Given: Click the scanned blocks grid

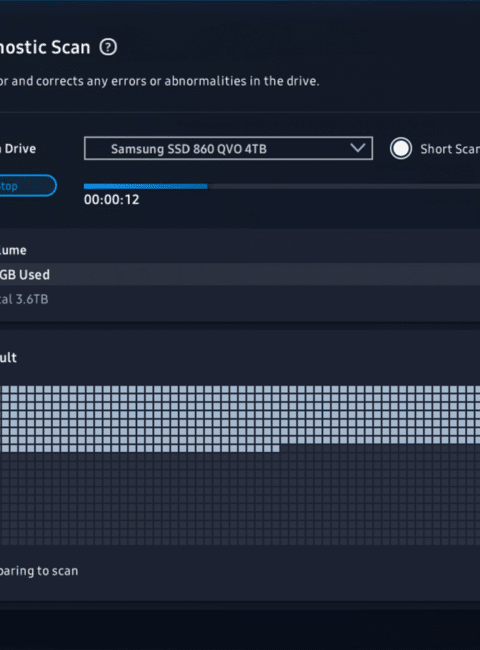Looking at the screenshot, I should pos(240,465).
